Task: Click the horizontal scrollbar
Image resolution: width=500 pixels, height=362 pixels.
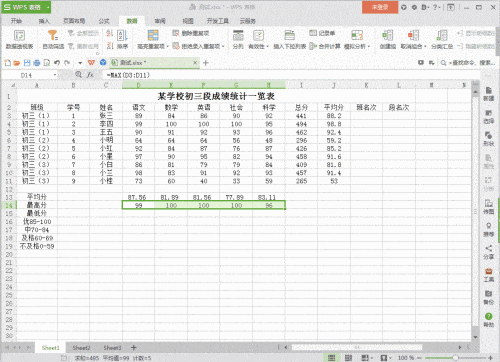Action: click(x=357, y=347)
